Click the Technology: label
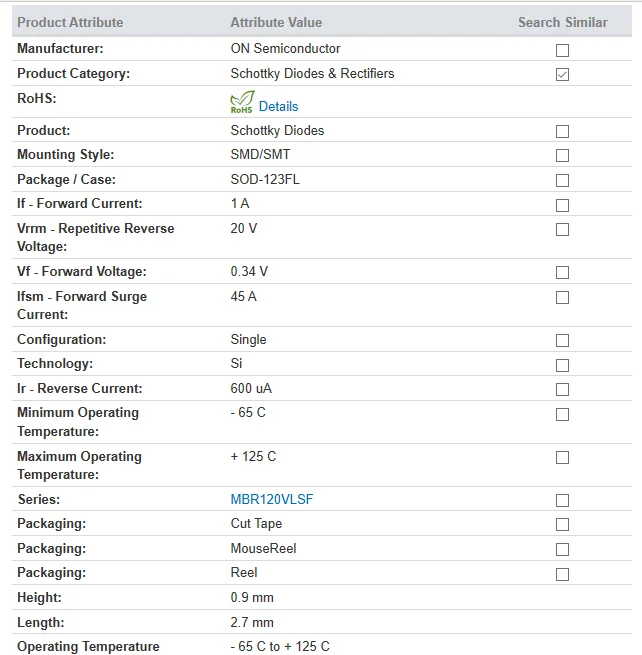 55,363
